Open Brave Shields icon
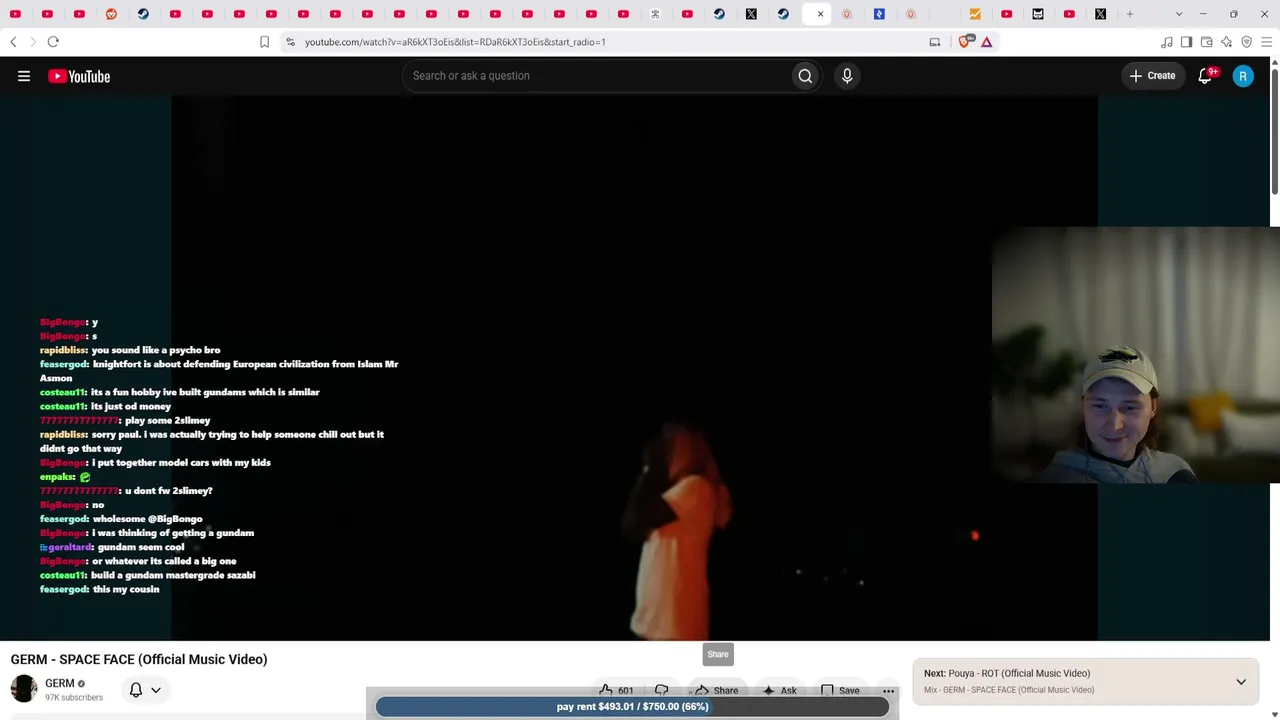 (965, 42)
